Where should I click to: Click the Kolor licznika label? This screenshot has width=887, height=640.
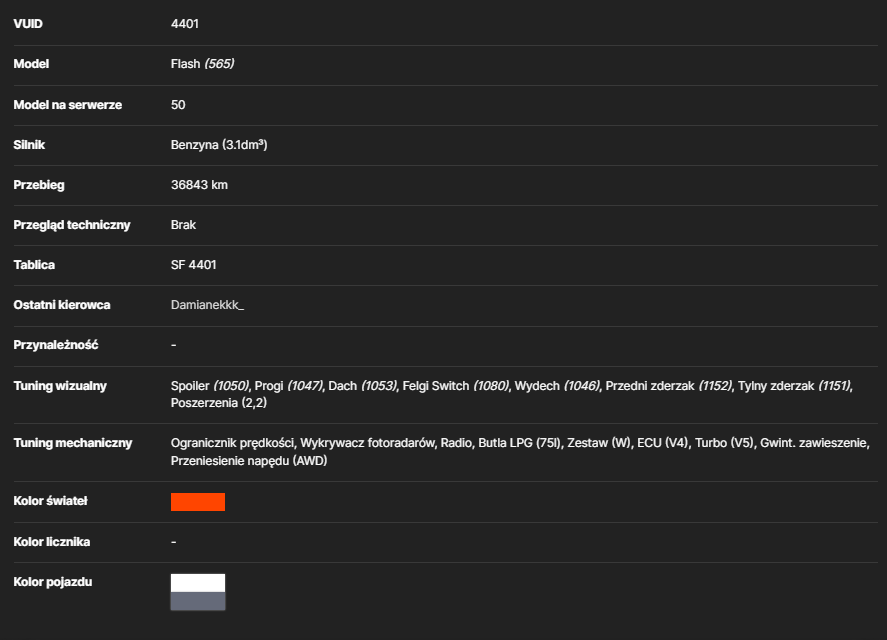click(51, 542)
